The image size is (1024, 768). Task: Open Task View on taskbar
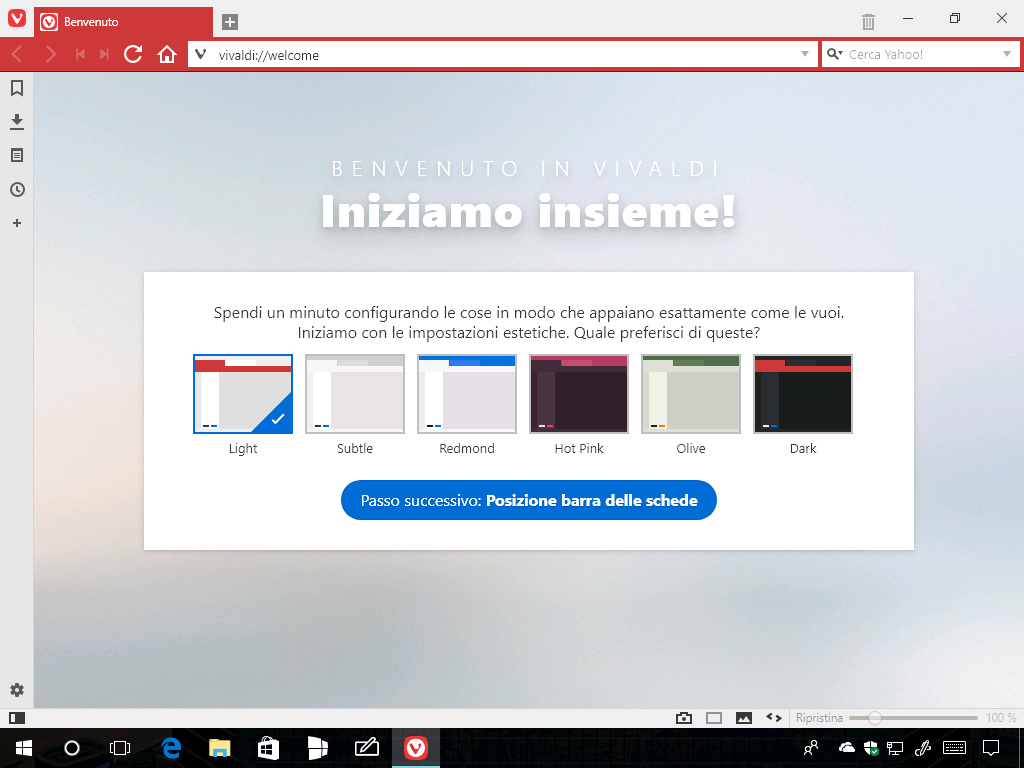pos(120,748)
